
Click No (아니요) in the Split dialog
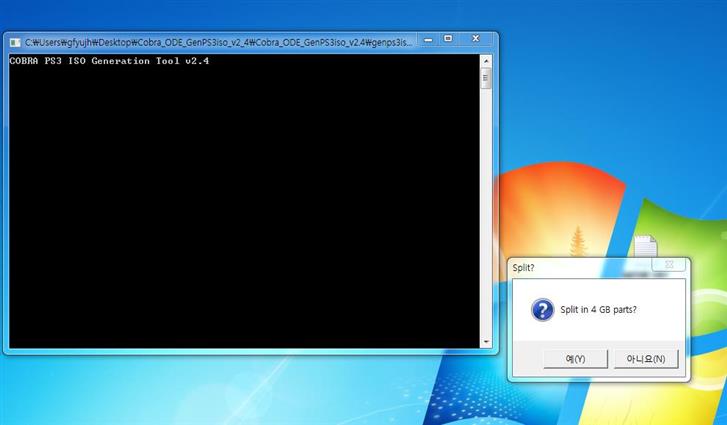coord(646,358)
